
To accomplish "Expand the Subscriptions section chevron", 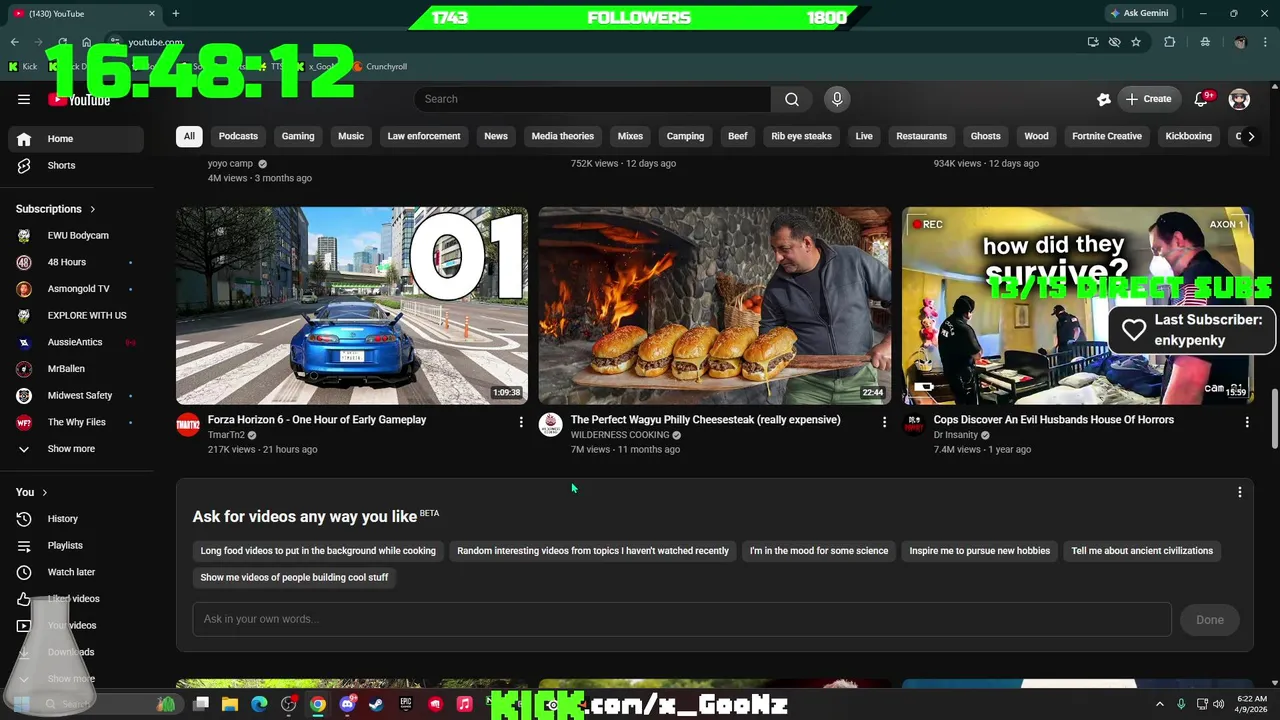I will click(93, 209).
